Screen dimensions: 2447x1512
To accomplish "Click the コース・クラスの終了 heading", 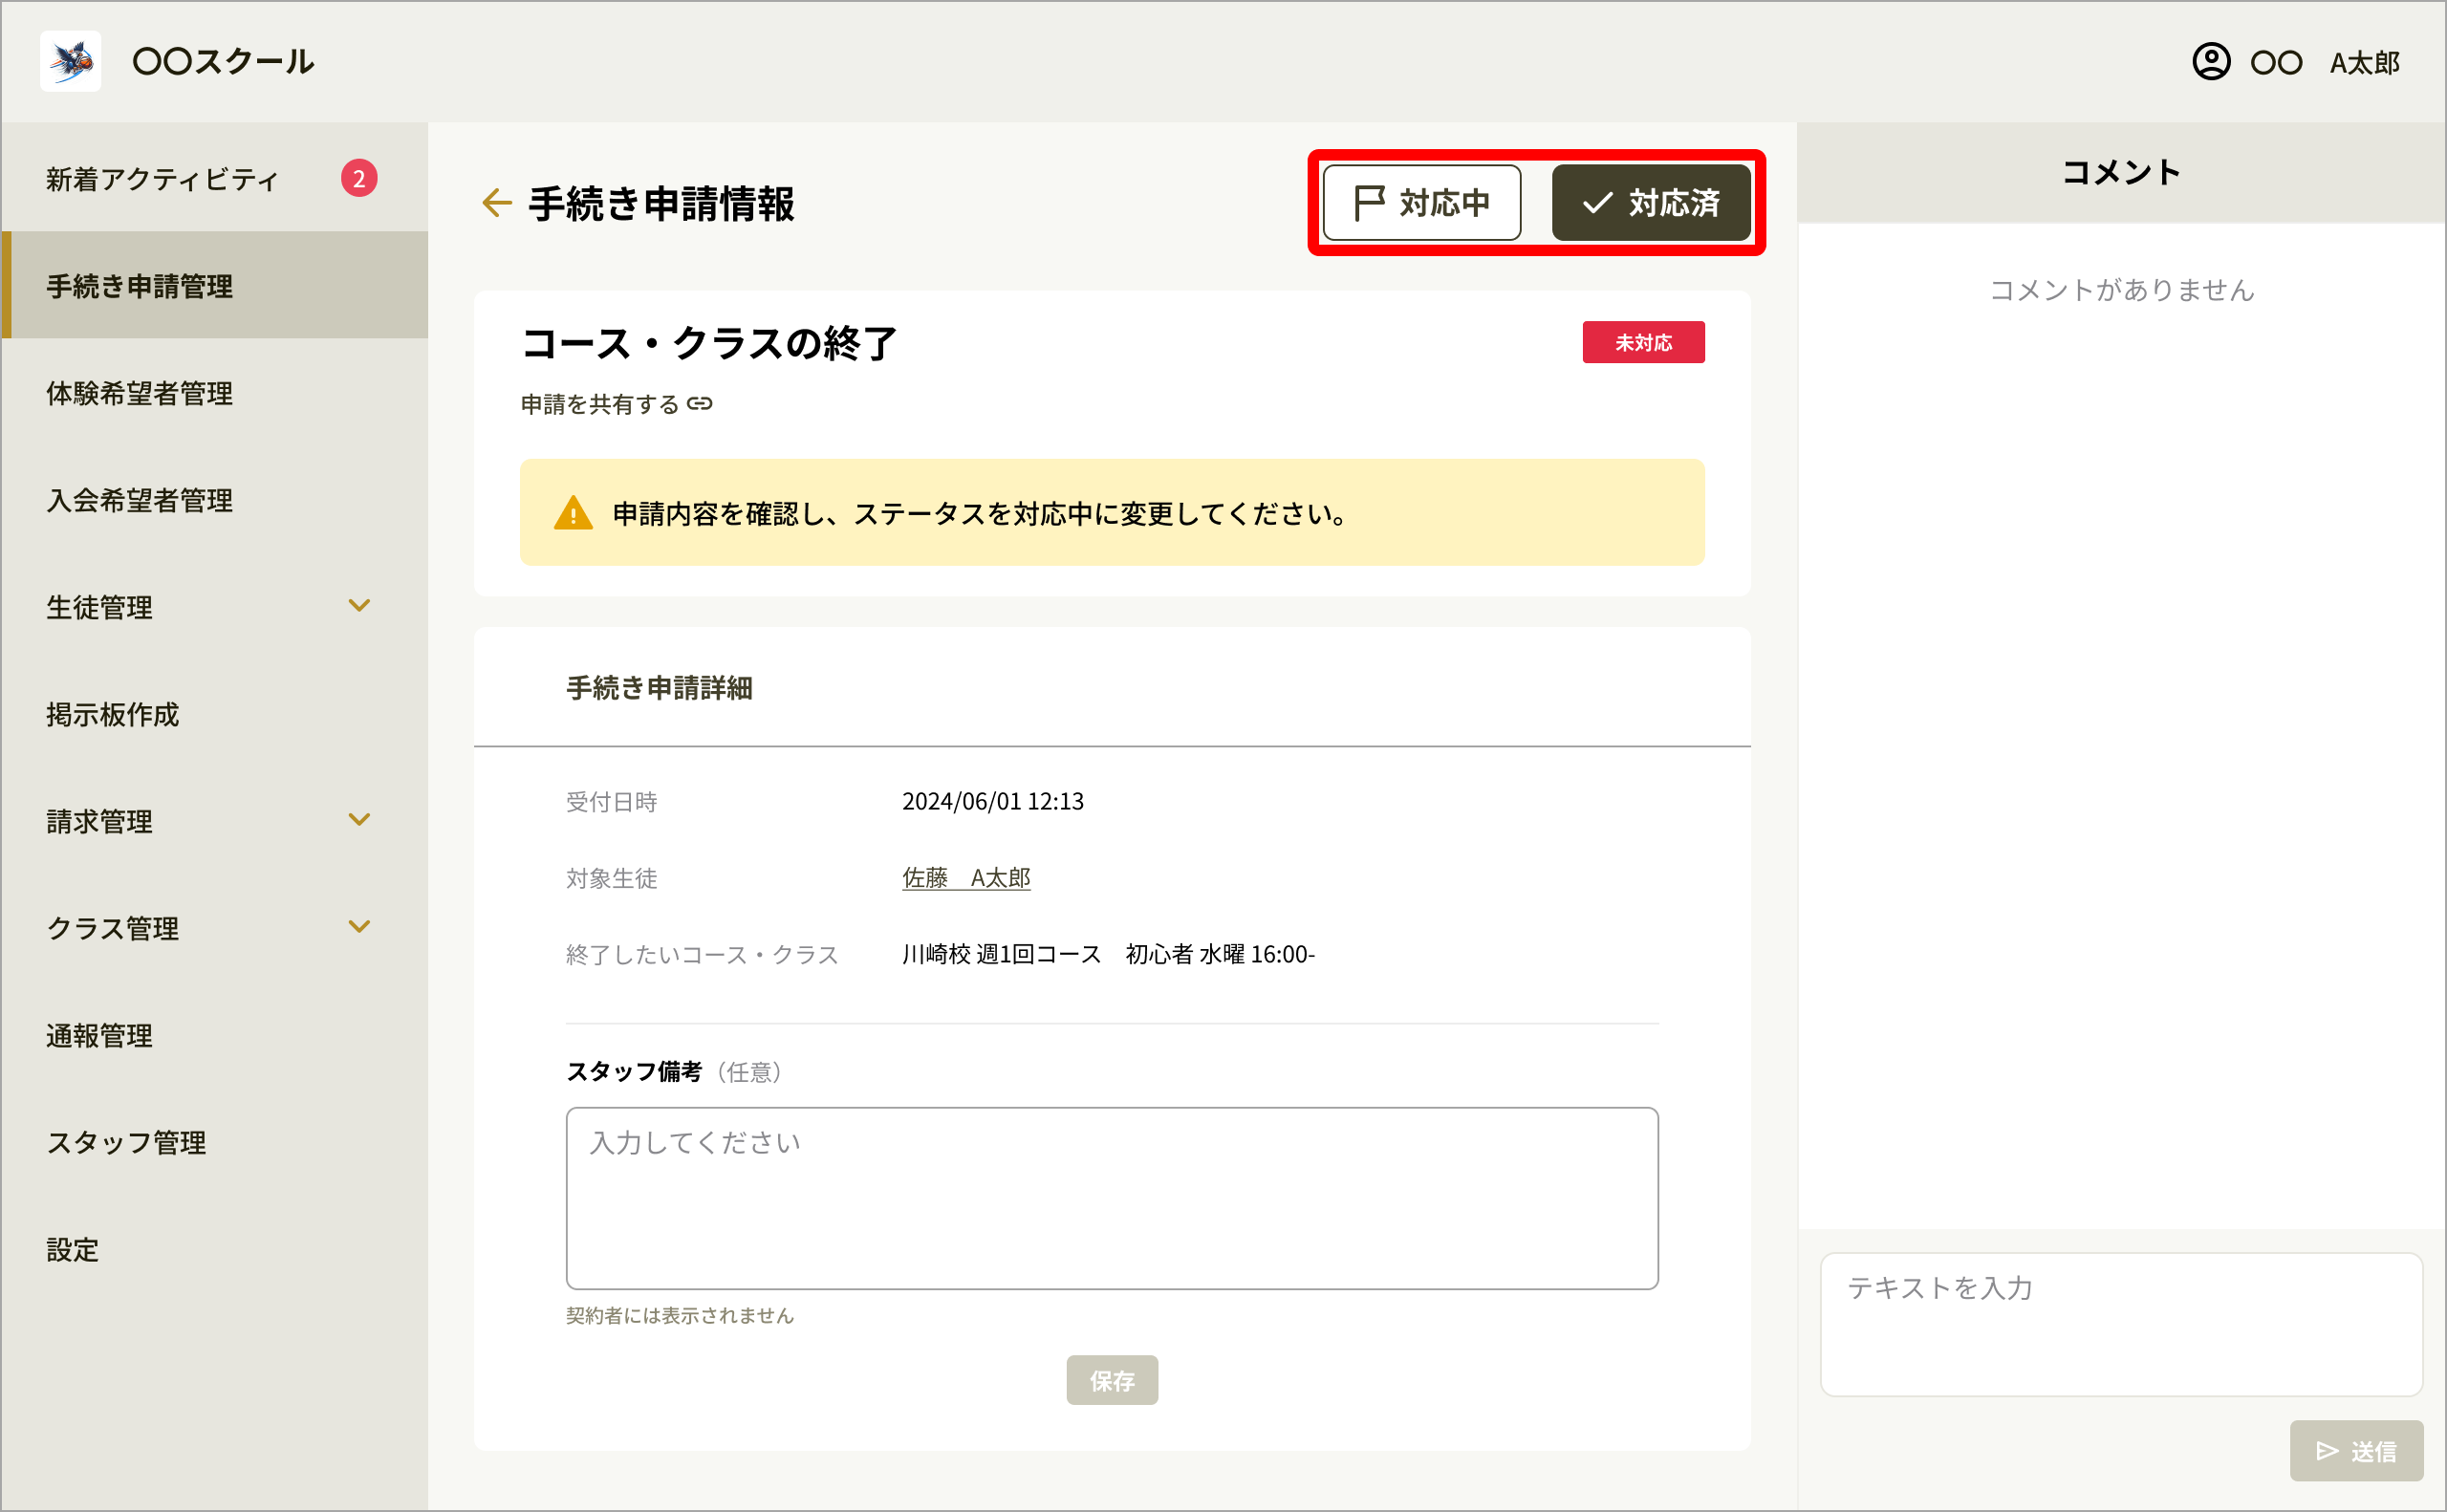I will [709, 342].
